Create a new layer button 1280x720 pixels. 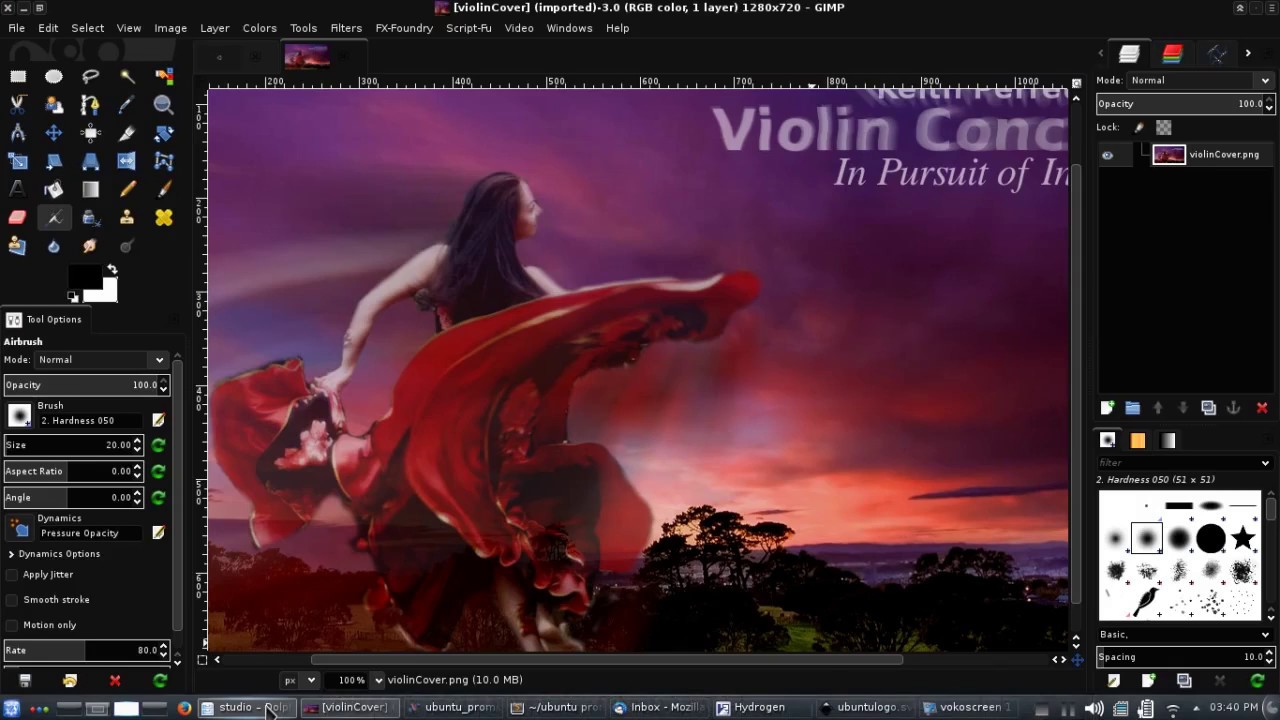coord(1107,408)
